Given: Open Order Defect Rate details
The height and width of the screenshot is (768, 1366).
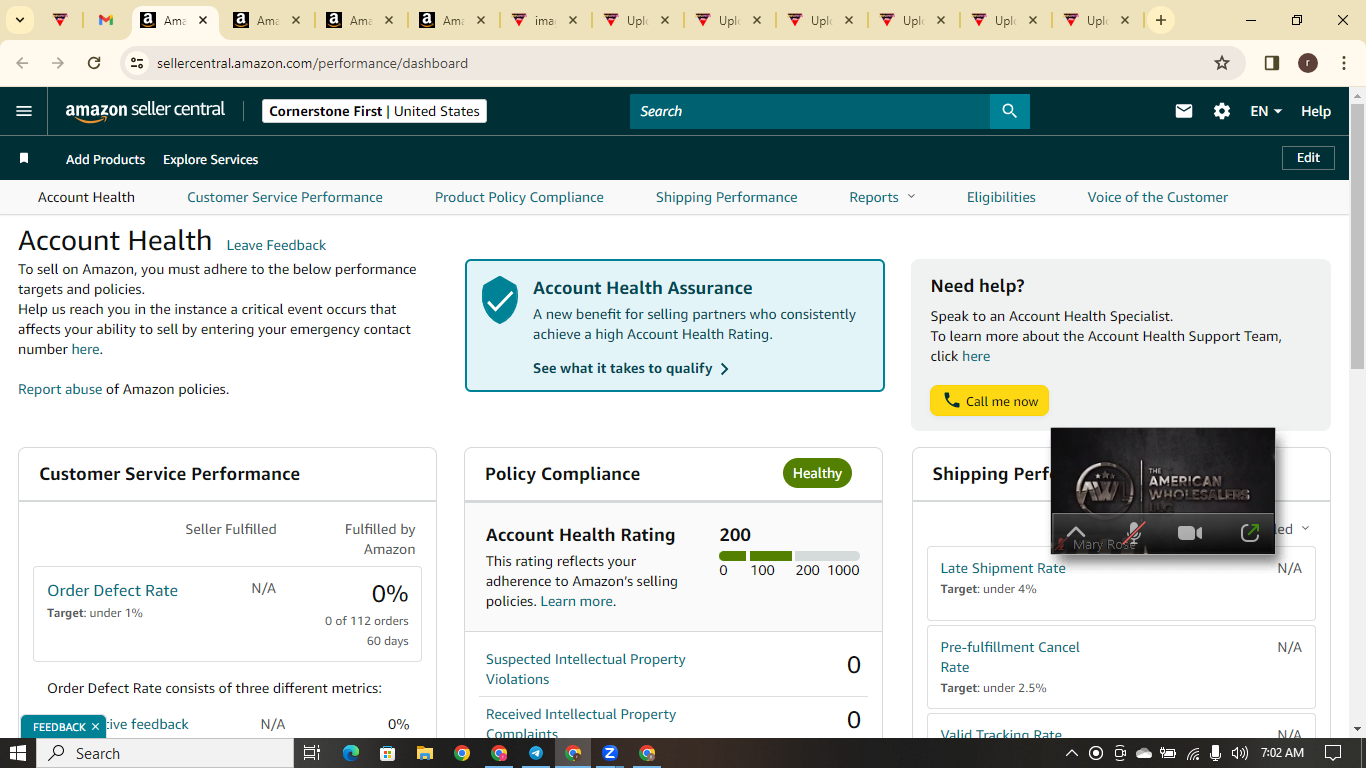Looking at the screenshot, I should [x=112, y=590].
